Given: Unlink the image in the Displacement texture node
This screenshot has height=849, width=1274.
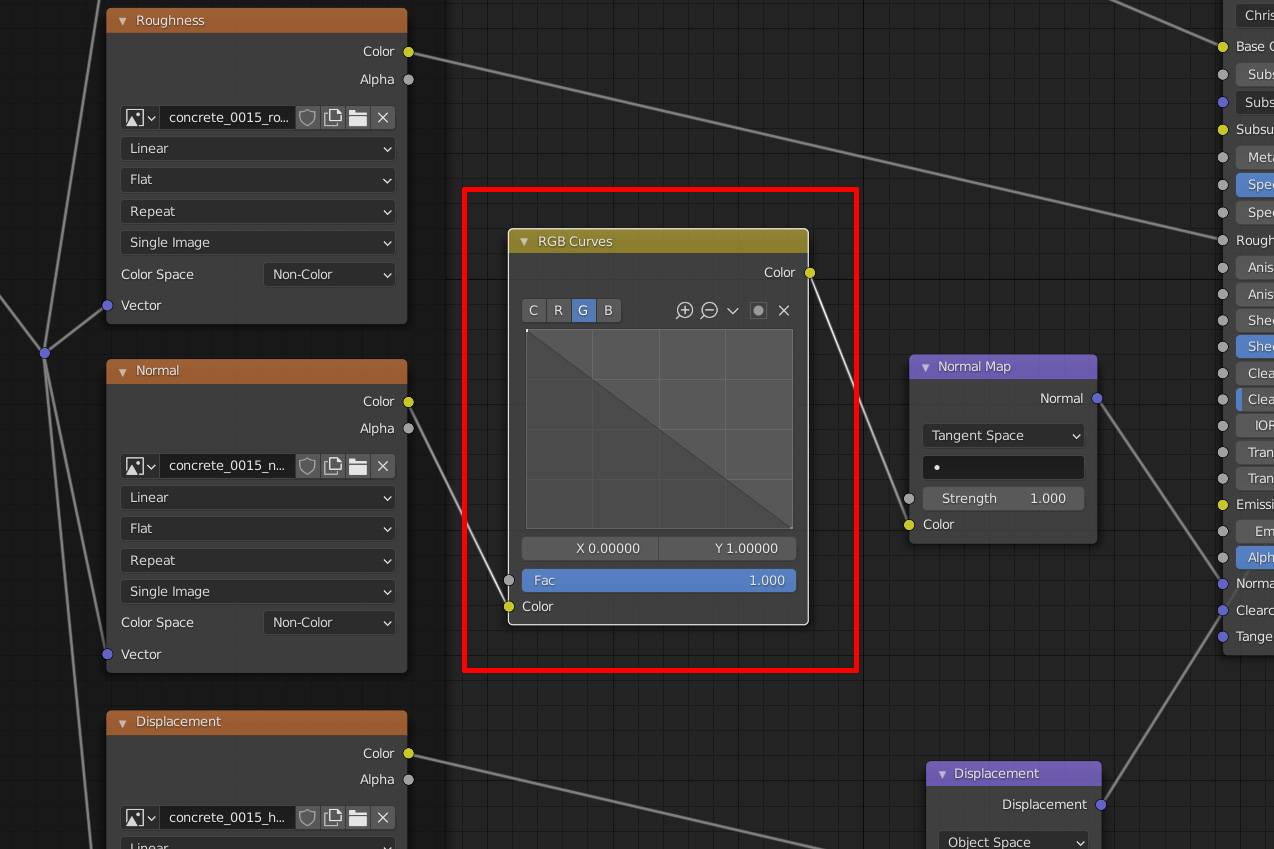Looking at the screenshot, I should (x=383, y=818).
